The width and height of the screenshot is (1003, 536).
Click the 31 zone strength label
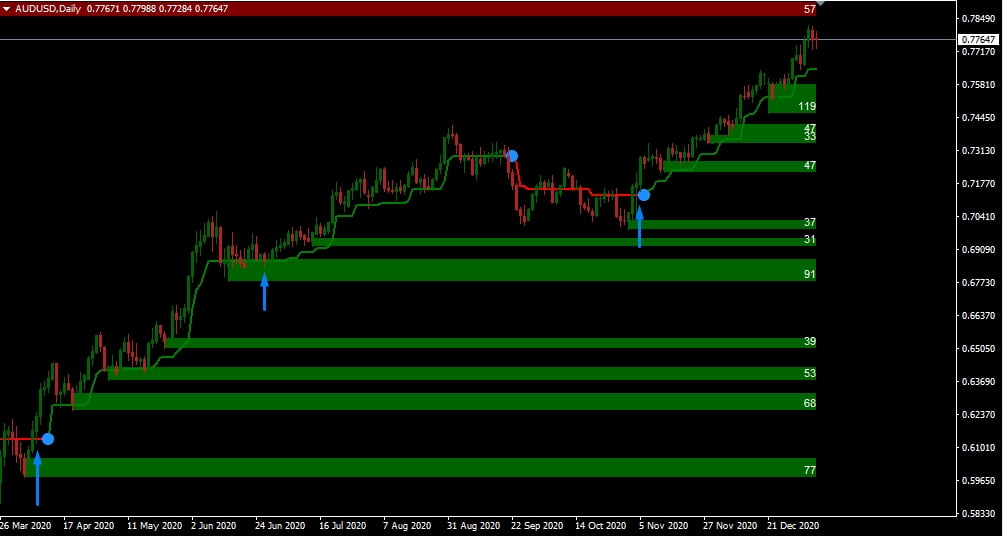pyautogui.click(x=810, y=240)
